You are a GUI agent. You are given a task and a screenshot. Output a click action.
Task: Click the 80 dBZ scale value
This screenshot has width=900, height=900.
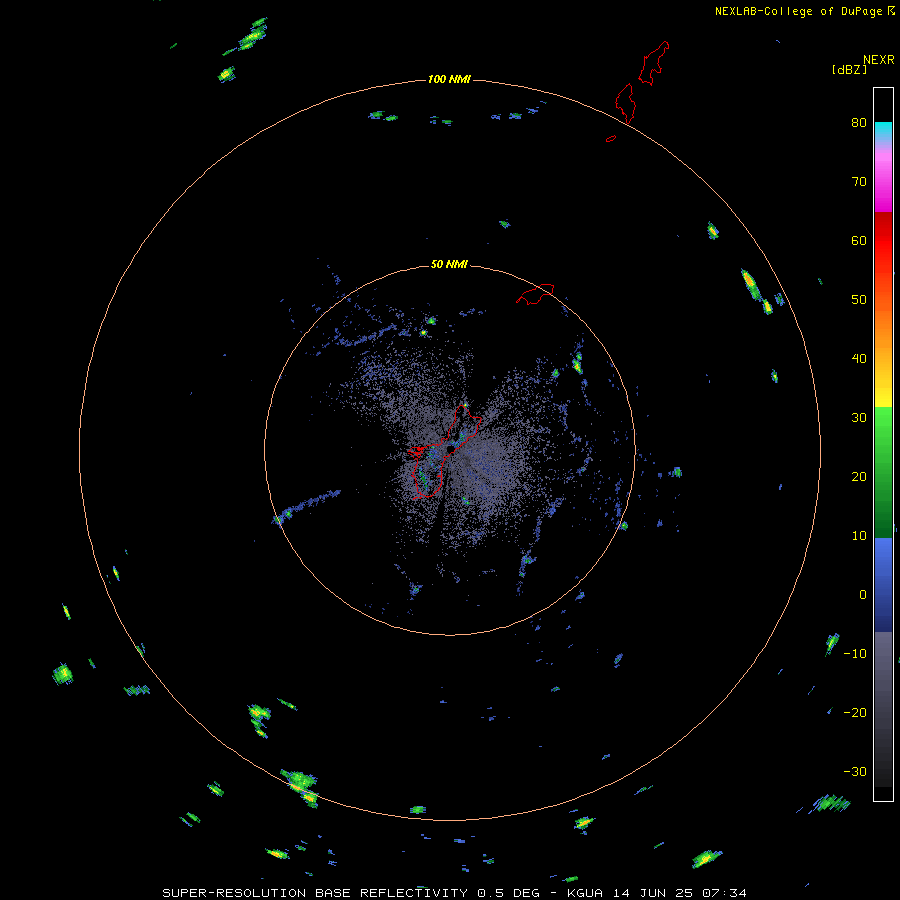coord(859,122)
